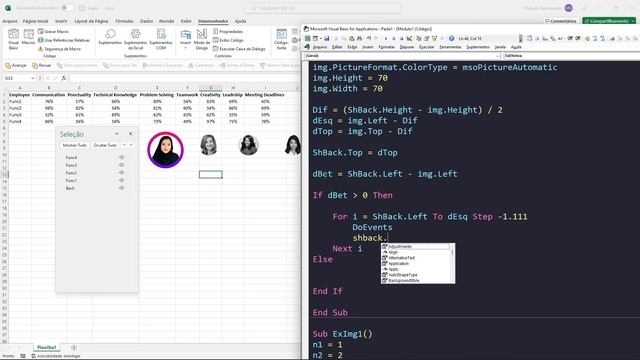Click into the Excel formula bar
Image resolution: width=640 pixels, height=360 pixels.
coord(184,78)
